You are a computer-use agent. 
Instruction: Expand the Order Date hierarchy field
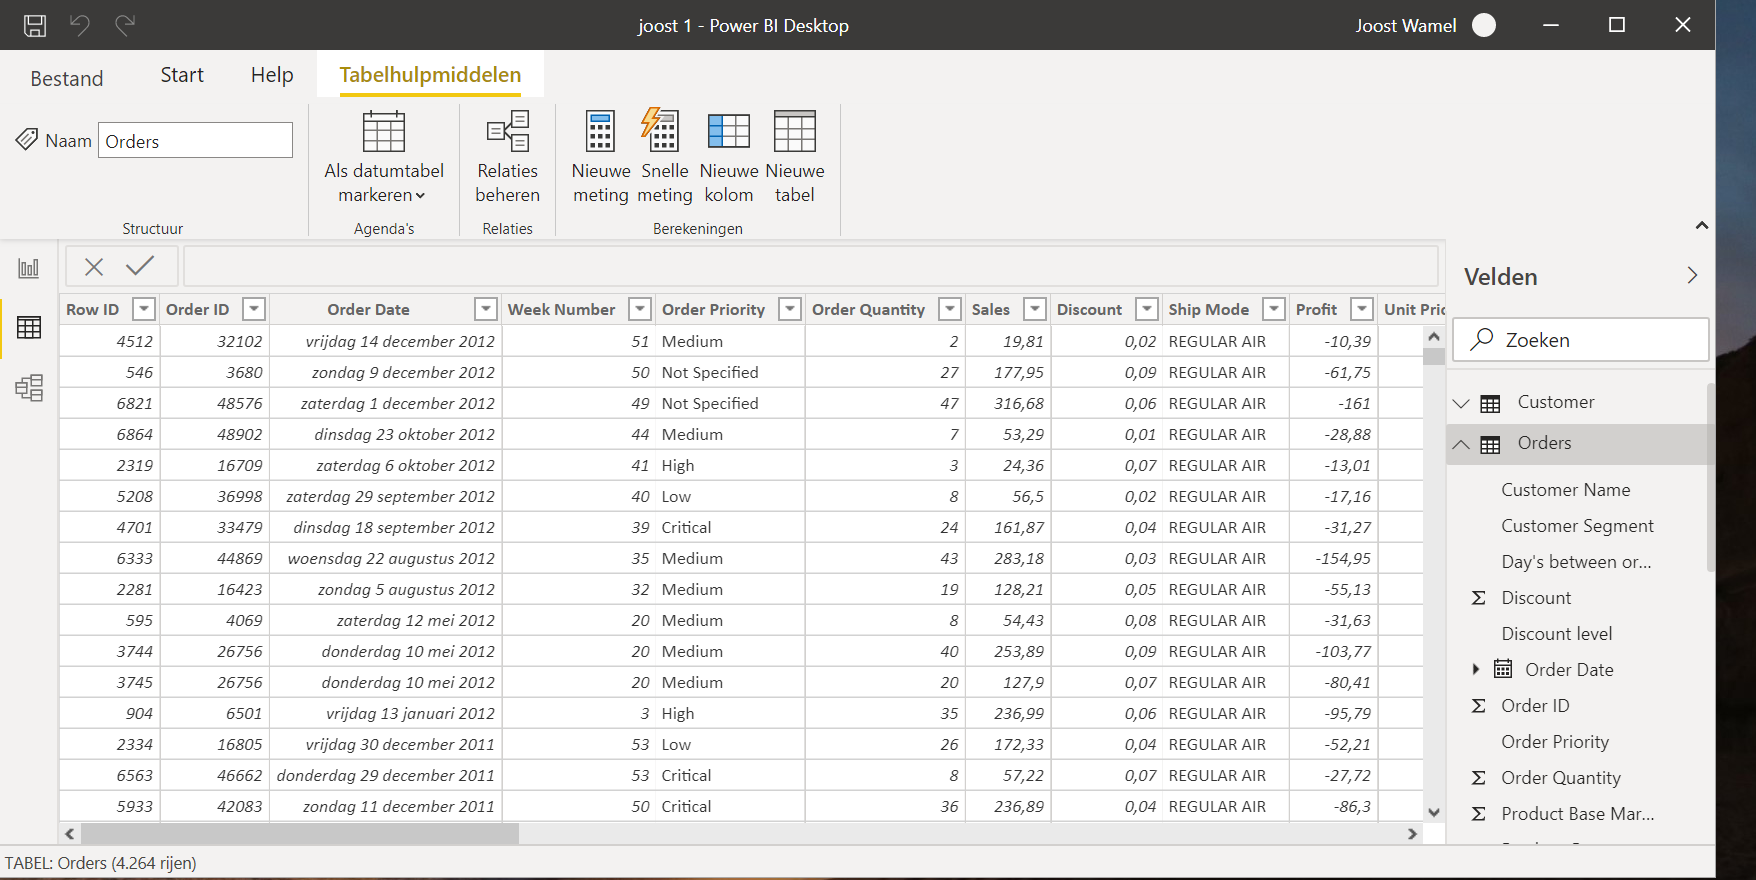point(1475,669)
